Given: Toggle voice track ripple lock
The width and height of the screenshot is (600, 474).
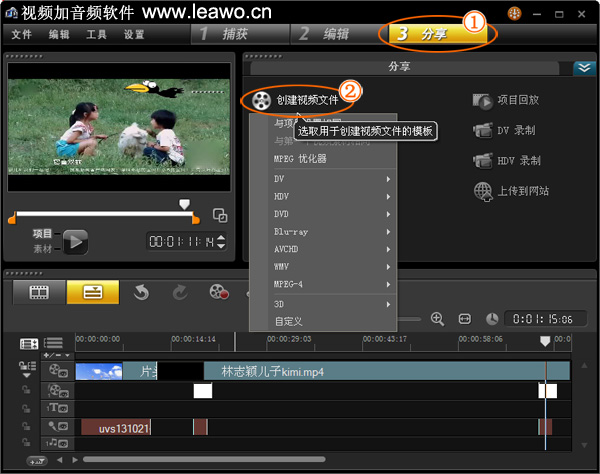Looking at the screenshot, I should click(x=26, y=426).
